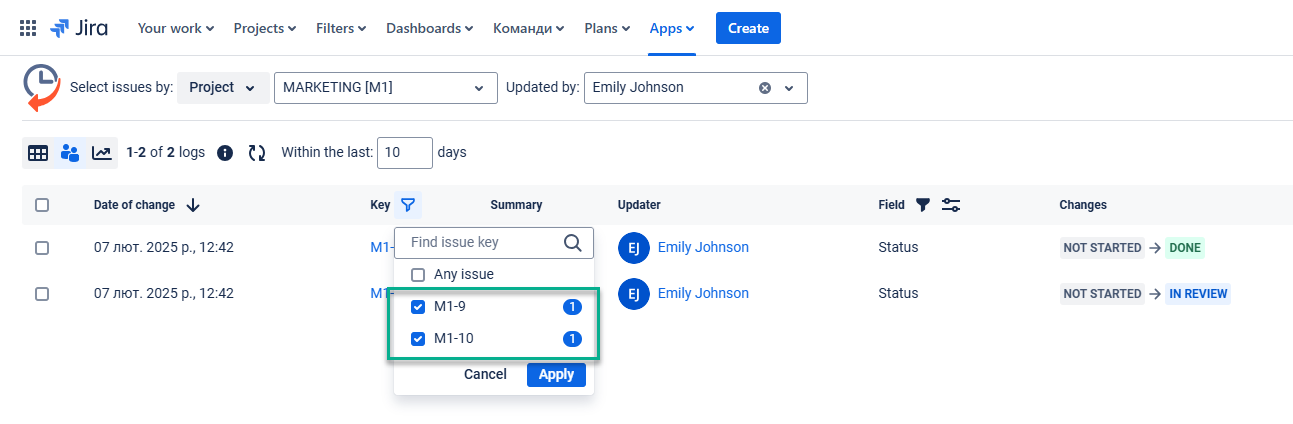
Task: Expand the Project selection dropdown
Action: 223,88
